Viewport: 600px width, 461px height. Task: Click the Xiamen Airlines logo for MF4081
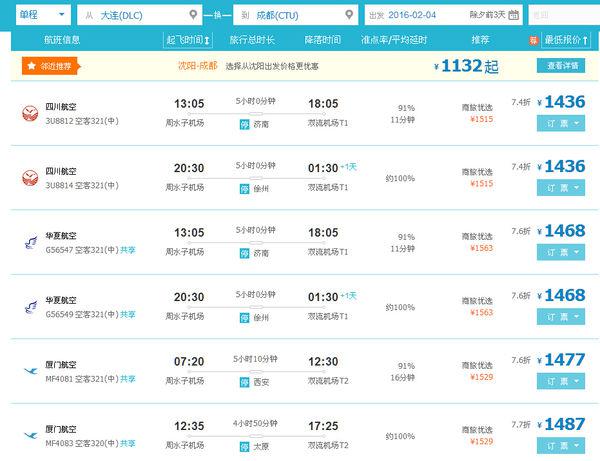pyautogui.click(x=31, y=371)
